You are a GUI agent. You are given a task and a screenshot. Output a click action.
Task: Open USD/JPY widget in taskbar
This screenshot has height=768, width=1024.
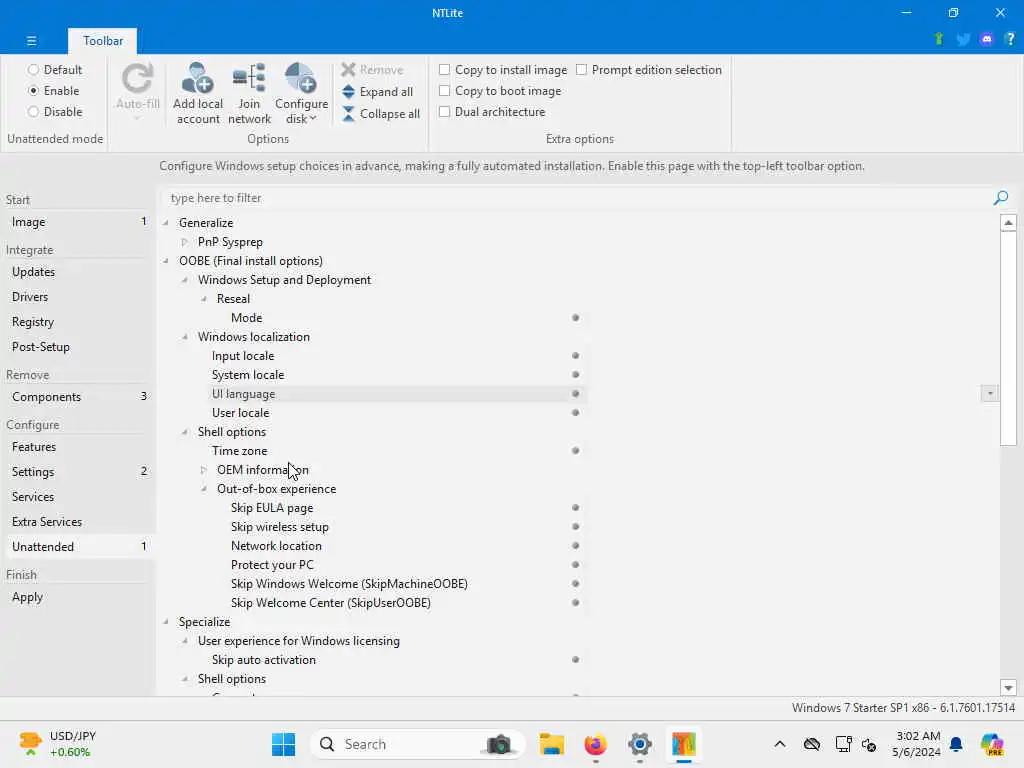pyautogui.click(x=57, y=744)
